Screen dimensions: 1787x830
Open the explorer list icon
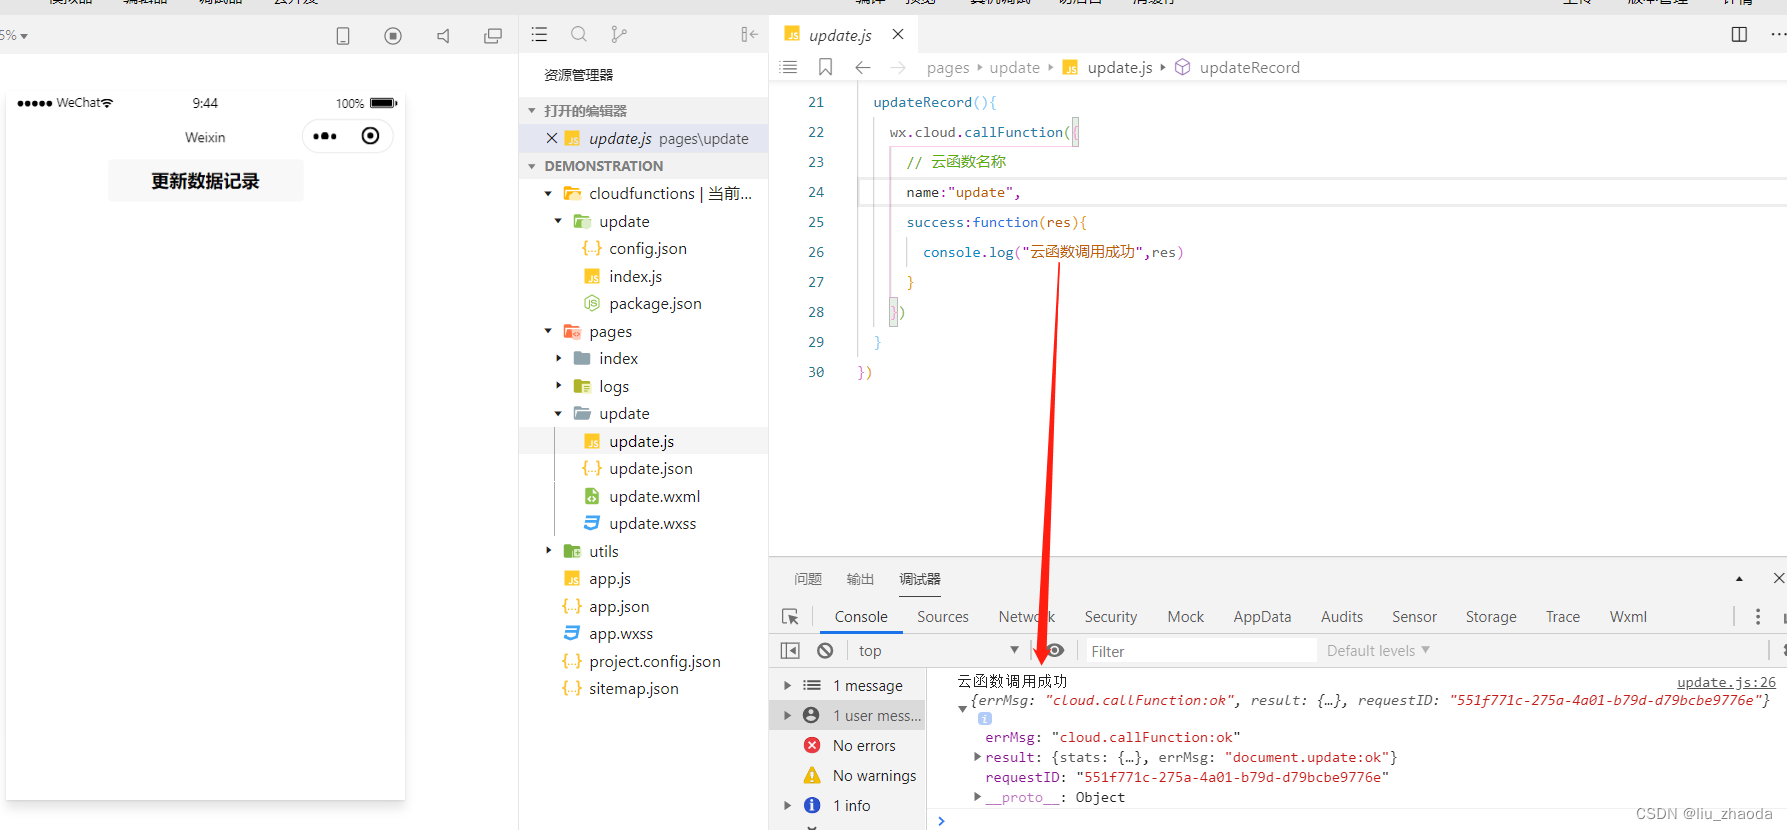[x=539, y=34]
